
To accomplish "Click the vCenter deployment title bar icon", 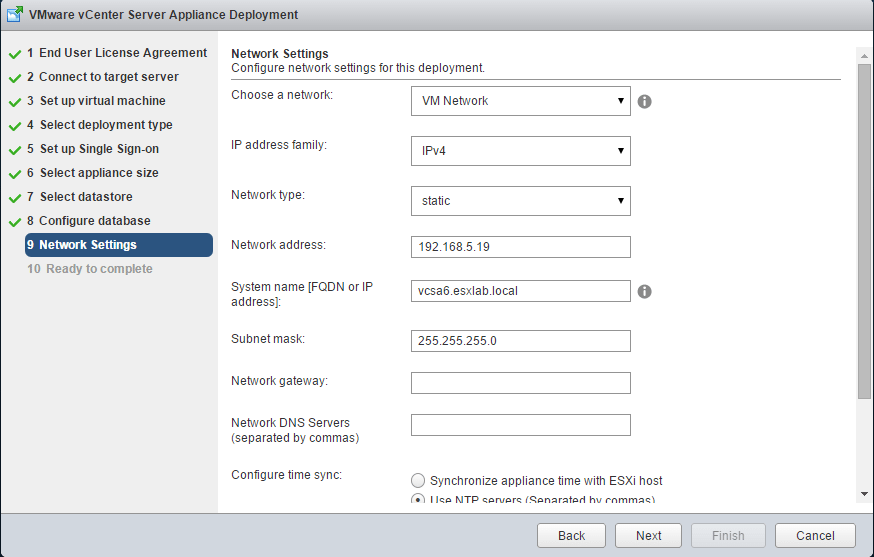I will tap(15, 14).
